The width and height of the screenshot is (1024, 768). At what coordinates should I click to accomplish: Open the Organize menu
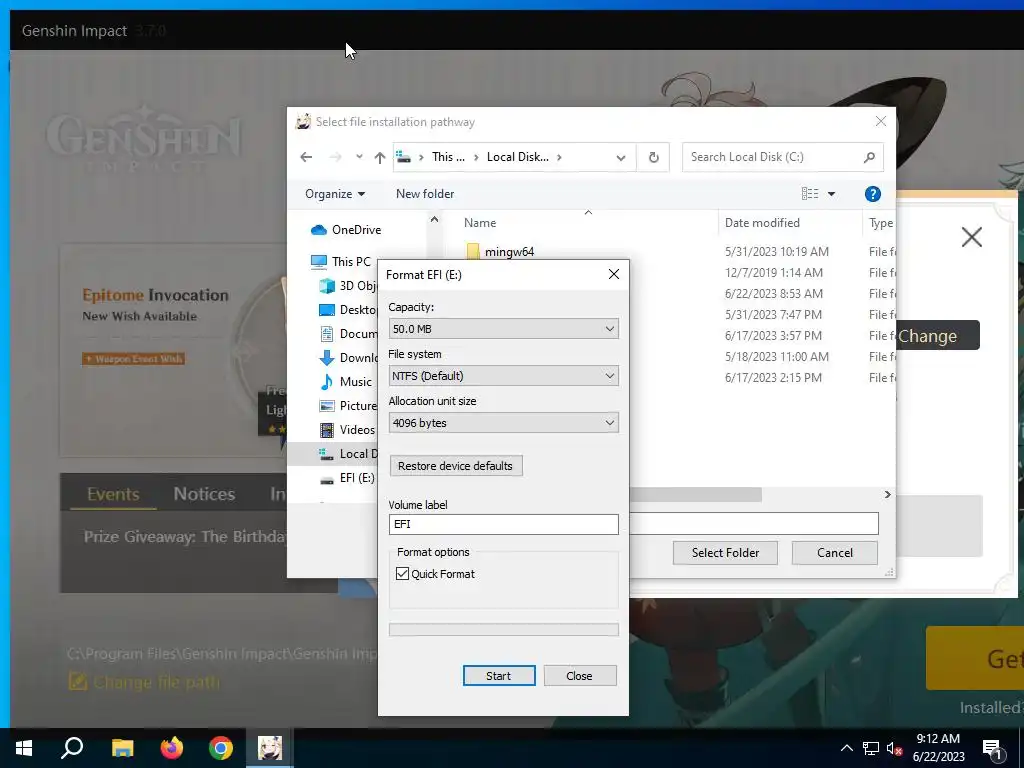point(335,194)
